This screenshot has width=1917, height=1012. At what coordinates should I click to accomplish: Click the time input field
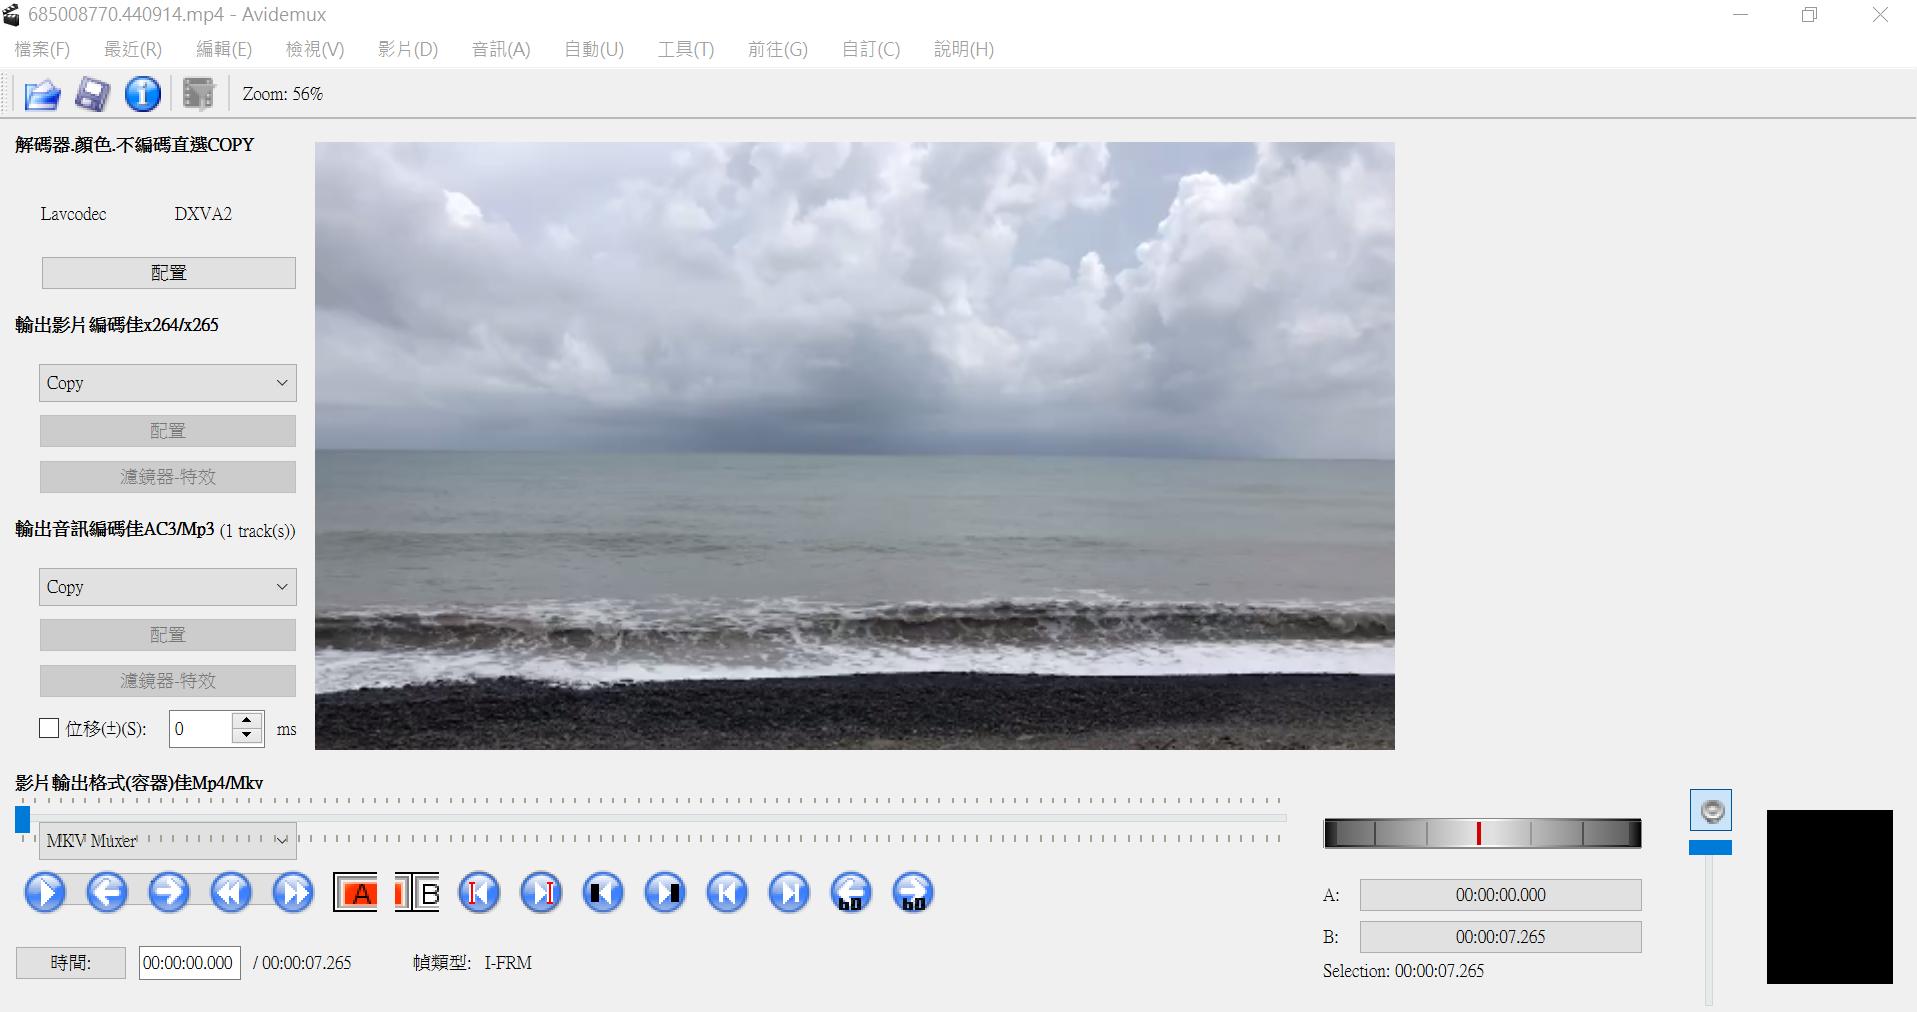[x=188, y=962]
